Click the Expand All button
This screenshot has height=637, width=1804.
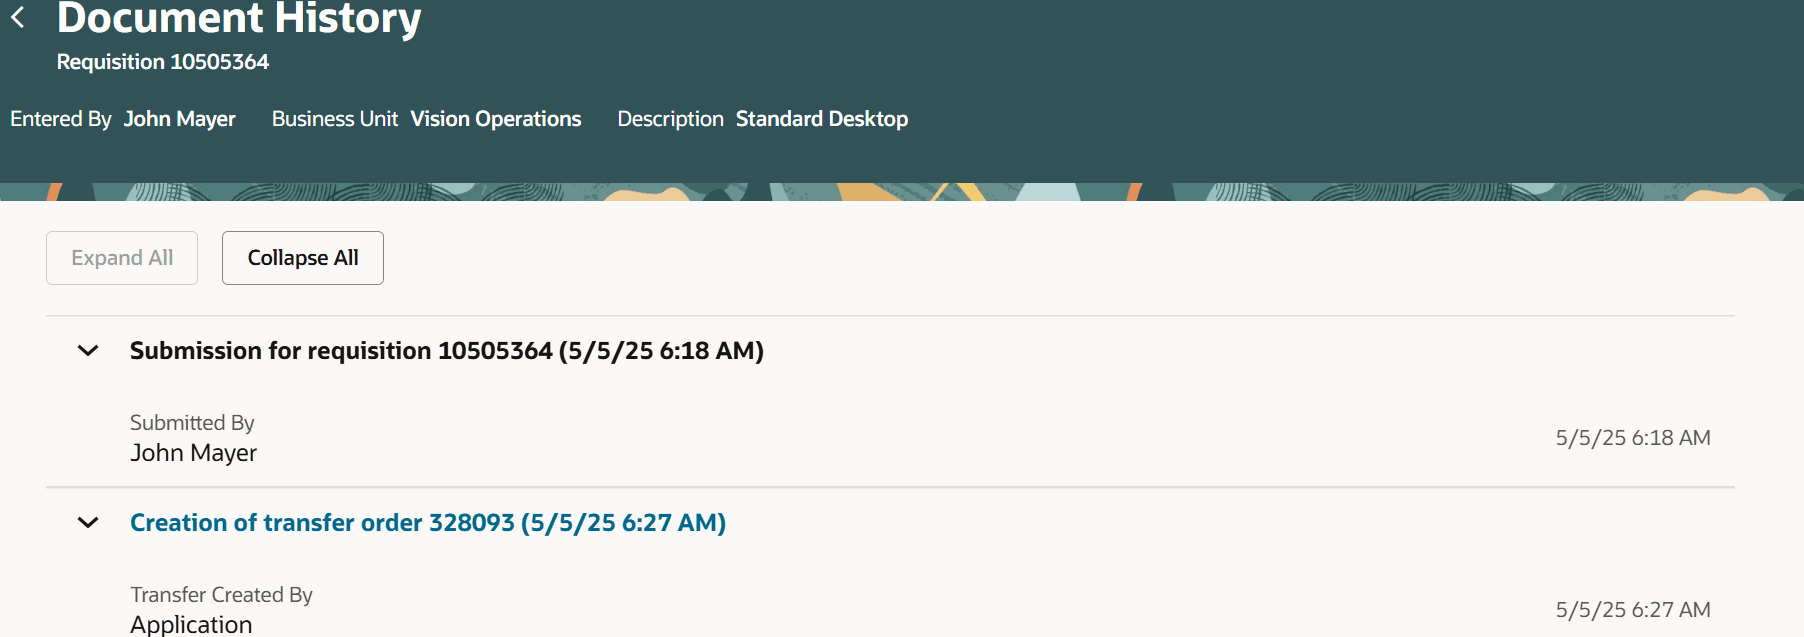click(x=122, y=258)
